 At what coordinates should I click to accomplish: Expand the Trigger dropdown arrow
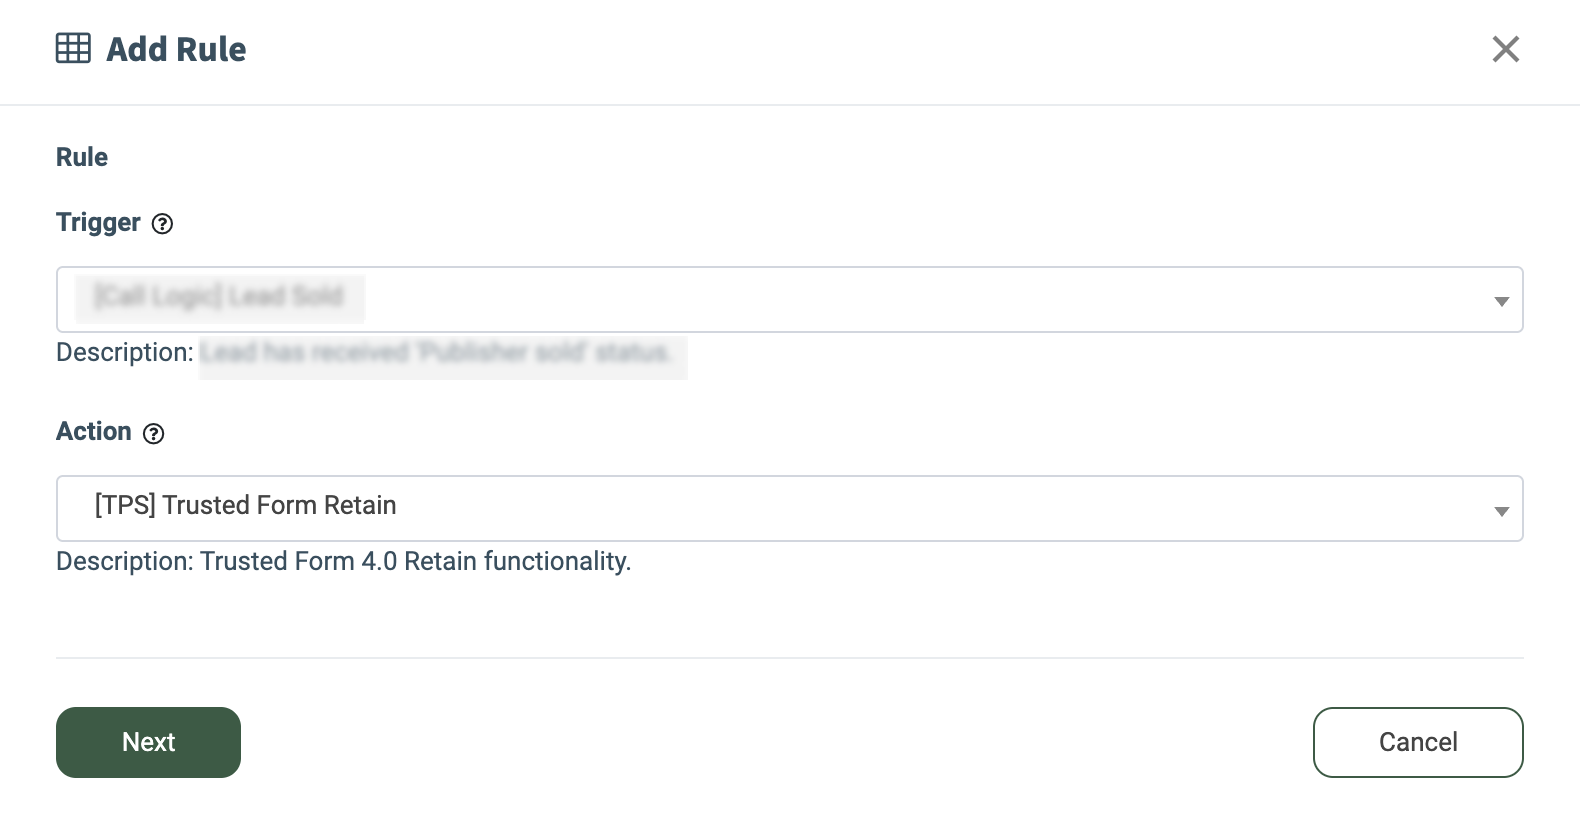tap(1501, 301)
